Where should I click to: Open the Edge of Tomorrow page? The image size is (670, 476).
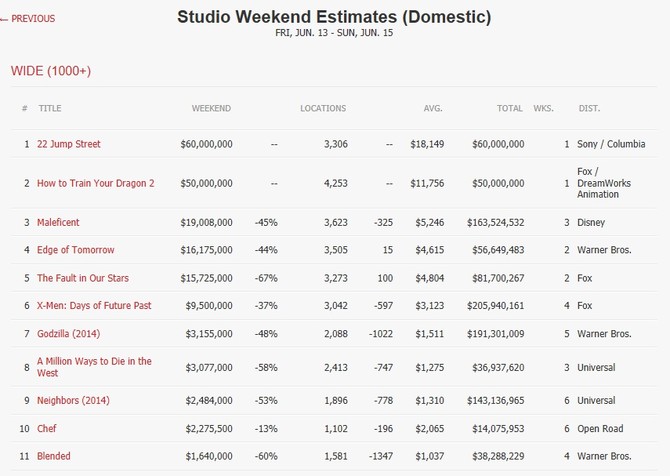[76, 250]
